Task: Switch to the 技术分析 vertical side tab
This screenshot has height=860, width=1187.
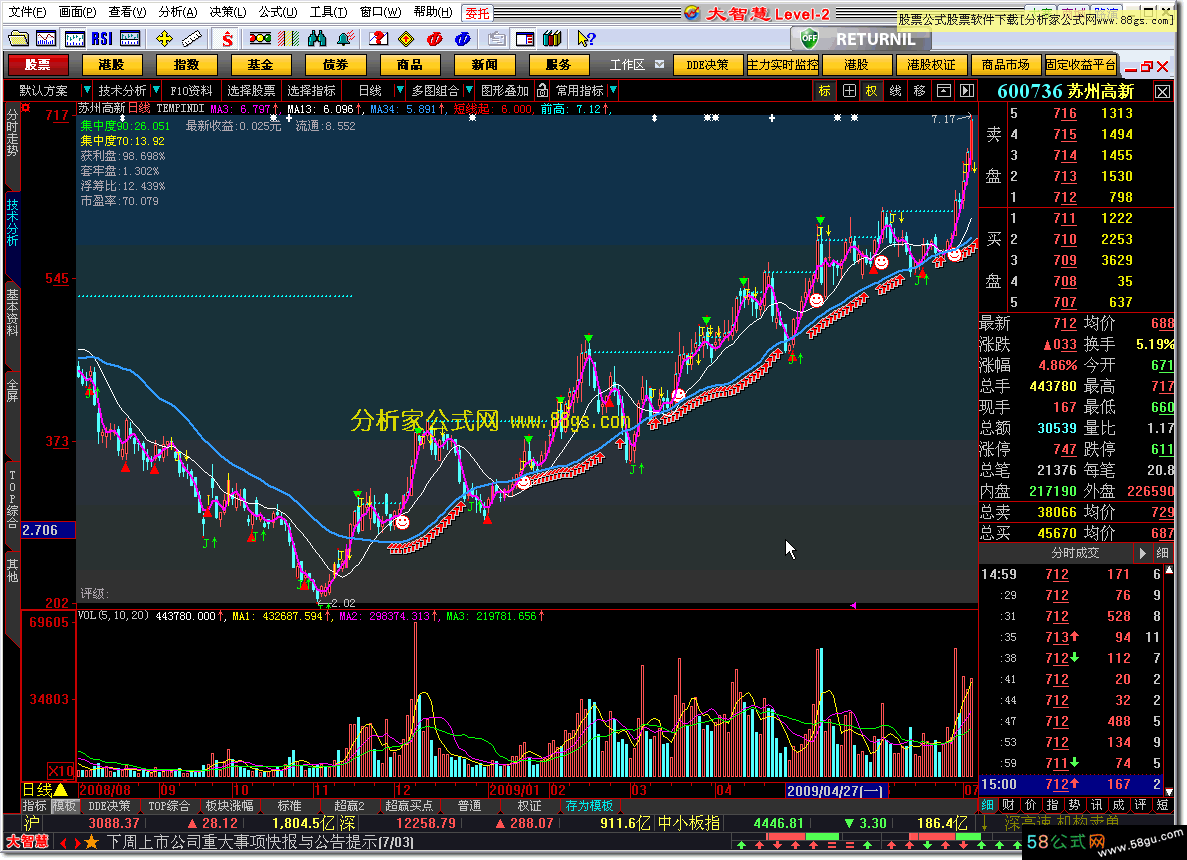Action: (13, 223)
